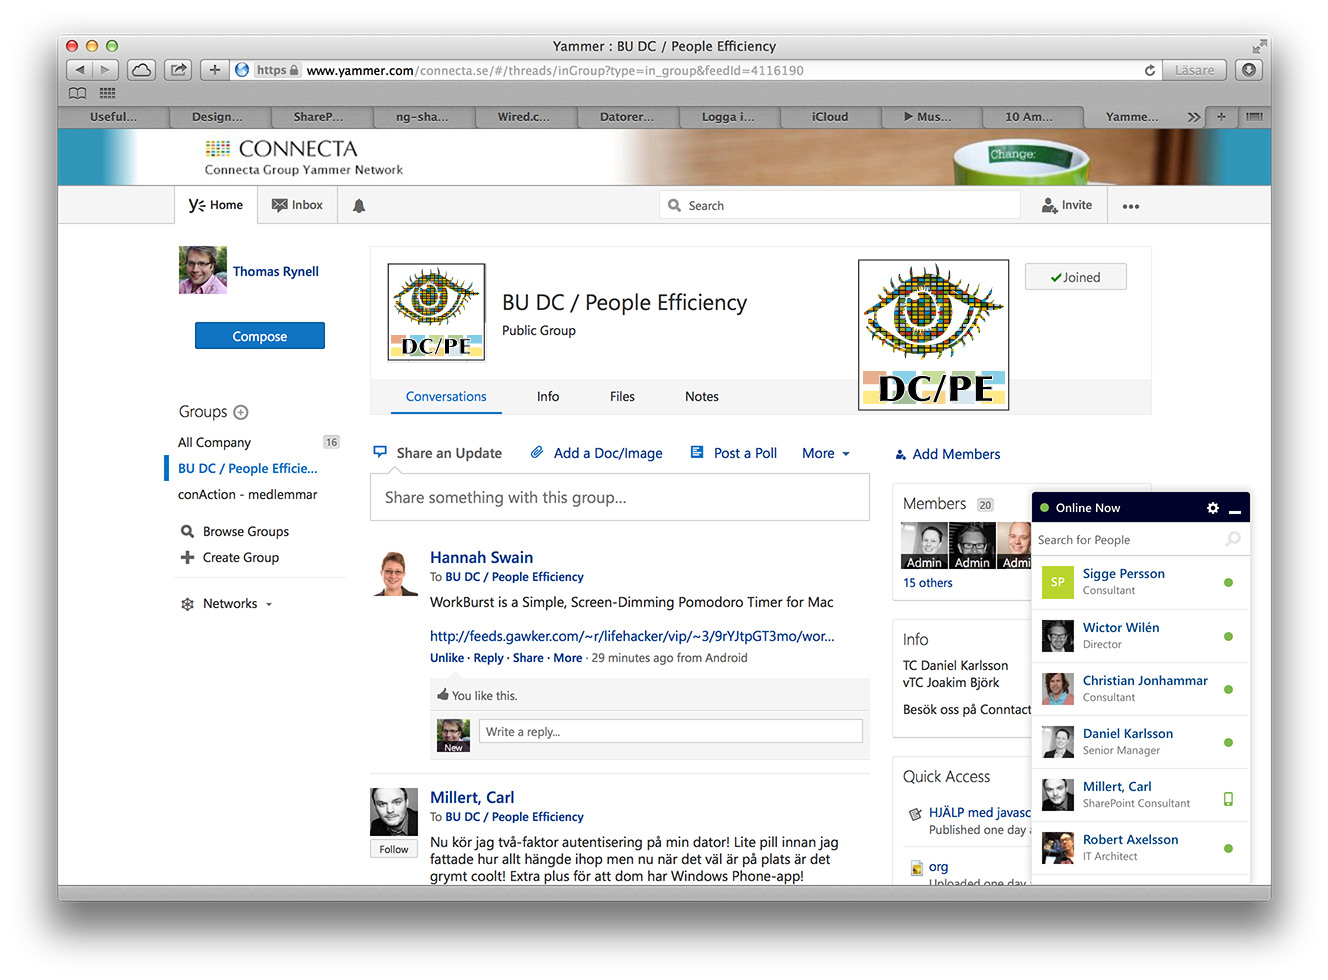This screenshot has width=1328, height=980.
Task: Click Browse Groups
Action: 235,531
